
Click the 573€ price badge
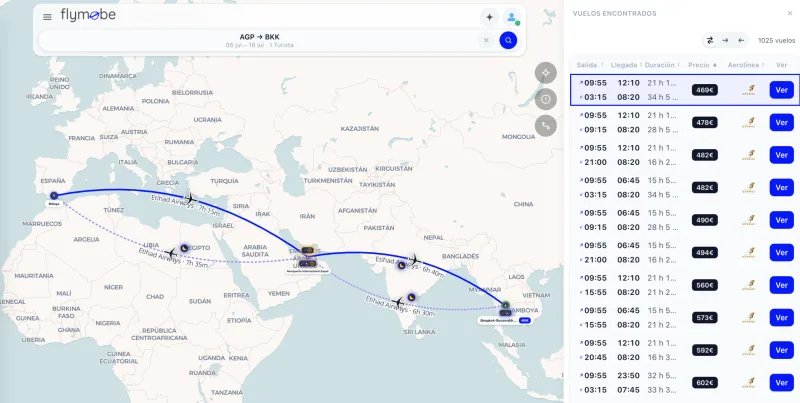(x=705, y=317)
